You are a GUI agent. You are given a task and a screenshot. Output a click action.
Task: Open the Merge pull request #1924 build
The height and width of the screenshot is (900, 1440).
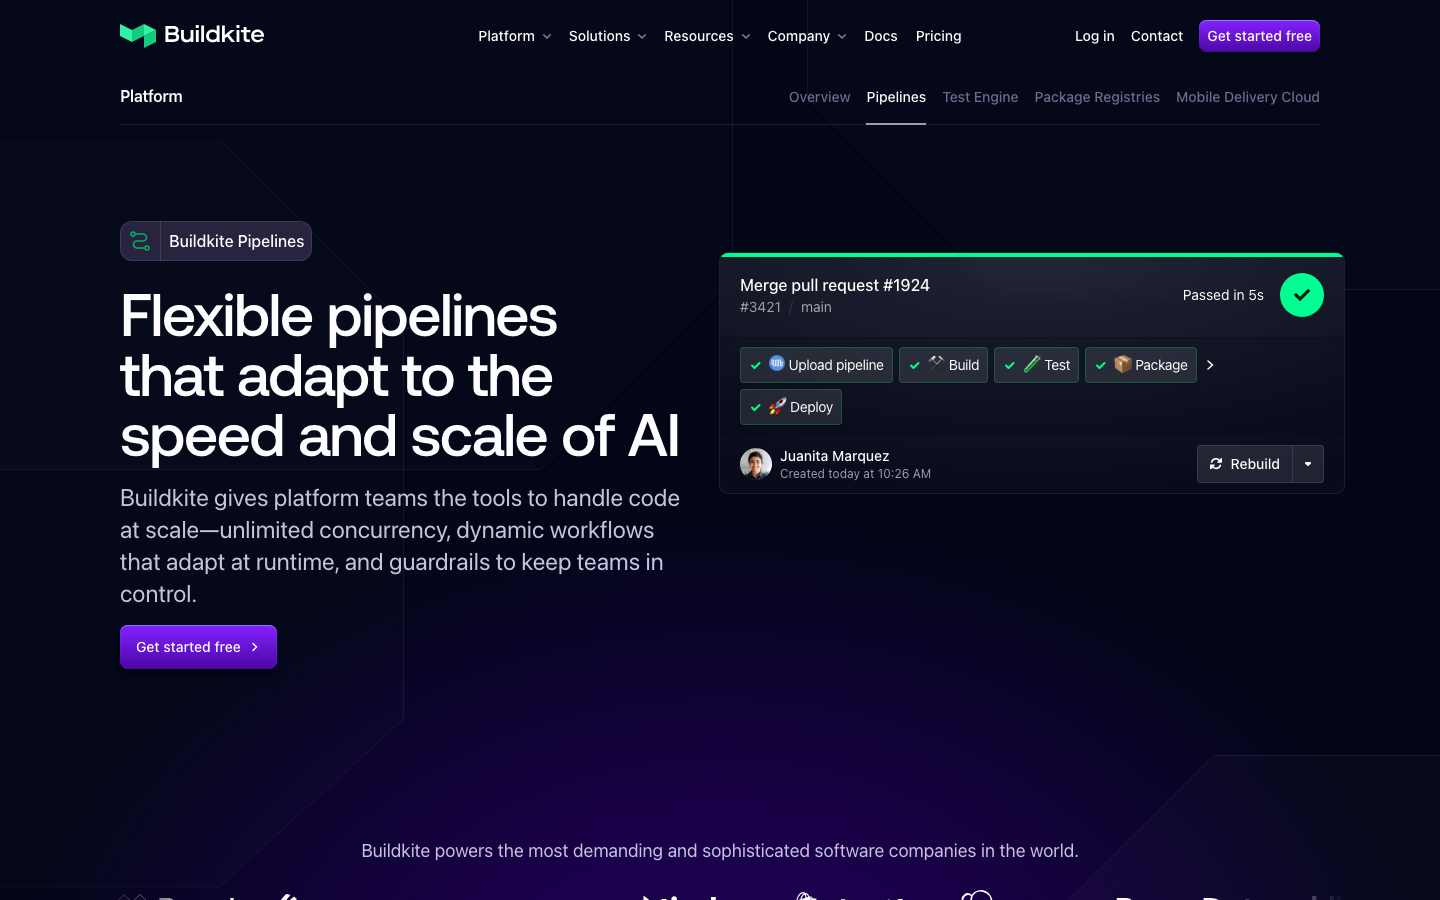pyautogui.click(x=835, y=285)
